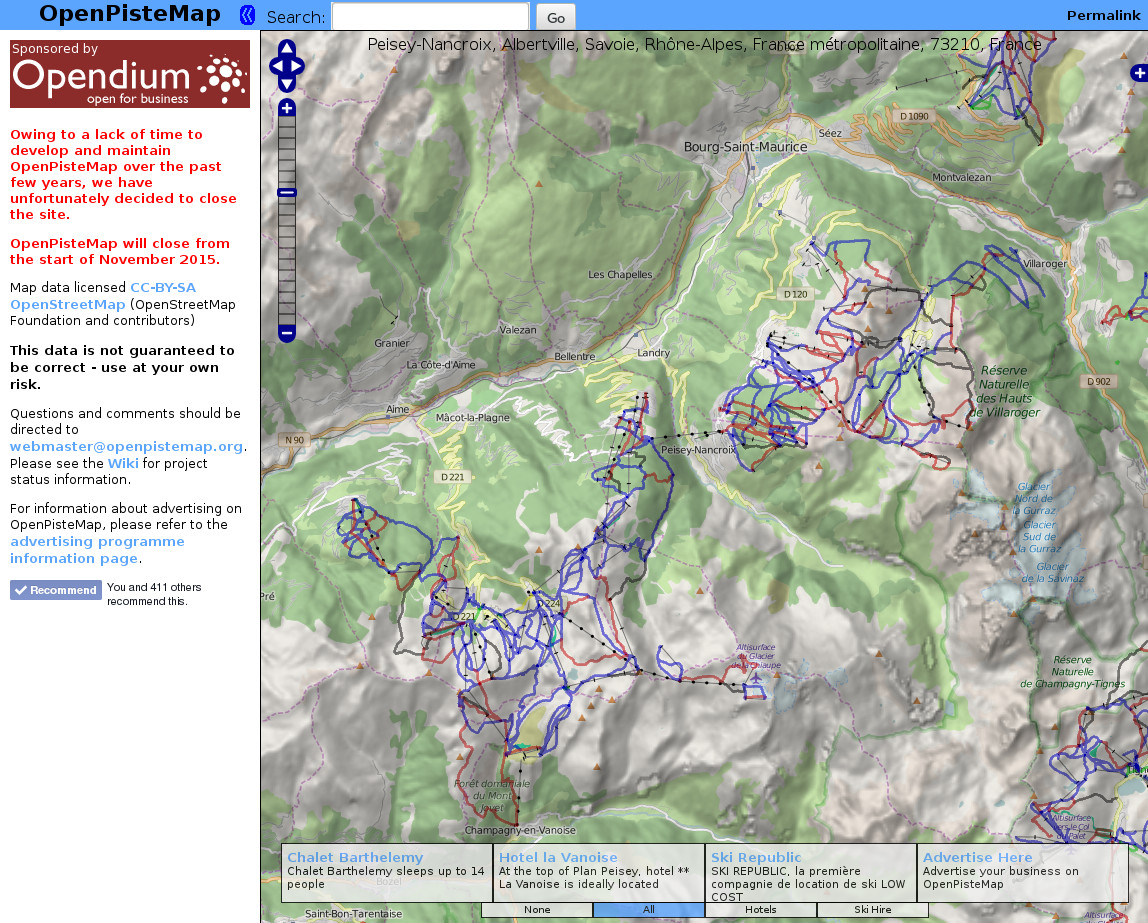Screen dimensions: 1148x923
Task: Open the OpenStreetMap link
Action: [67, 304]
